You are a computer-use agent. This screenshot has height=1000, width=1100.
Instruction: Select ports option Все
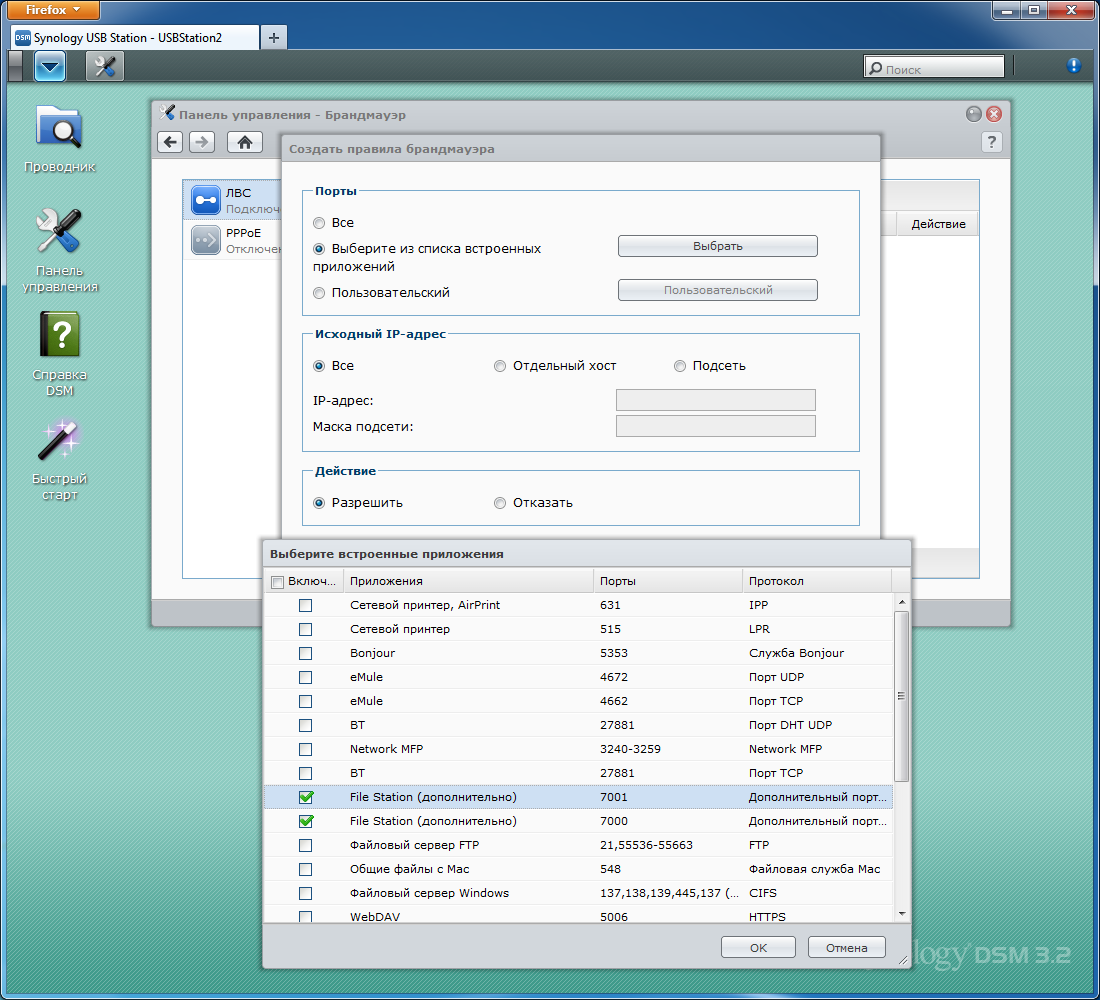pyautogui.click(x=319, y=223)
